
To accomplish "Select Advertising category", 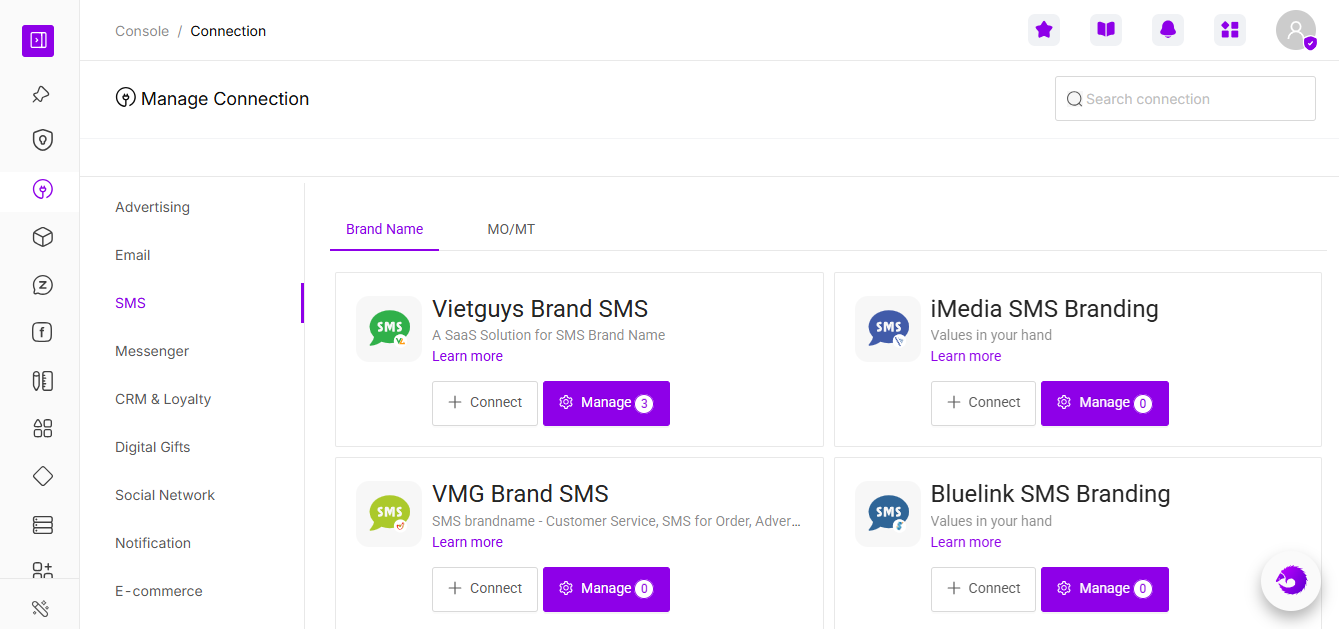I will coord(152,207).
